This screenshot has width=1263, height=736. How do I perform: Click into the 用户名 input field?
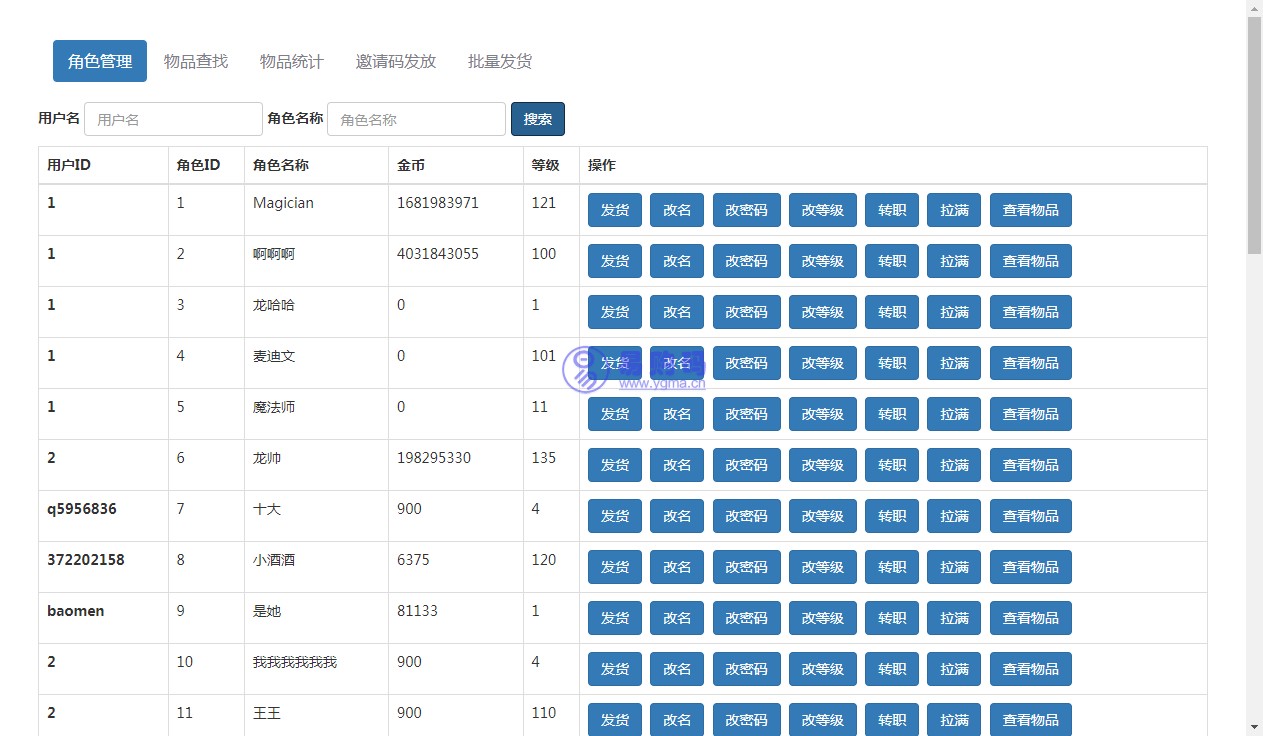tap(173, 118)
